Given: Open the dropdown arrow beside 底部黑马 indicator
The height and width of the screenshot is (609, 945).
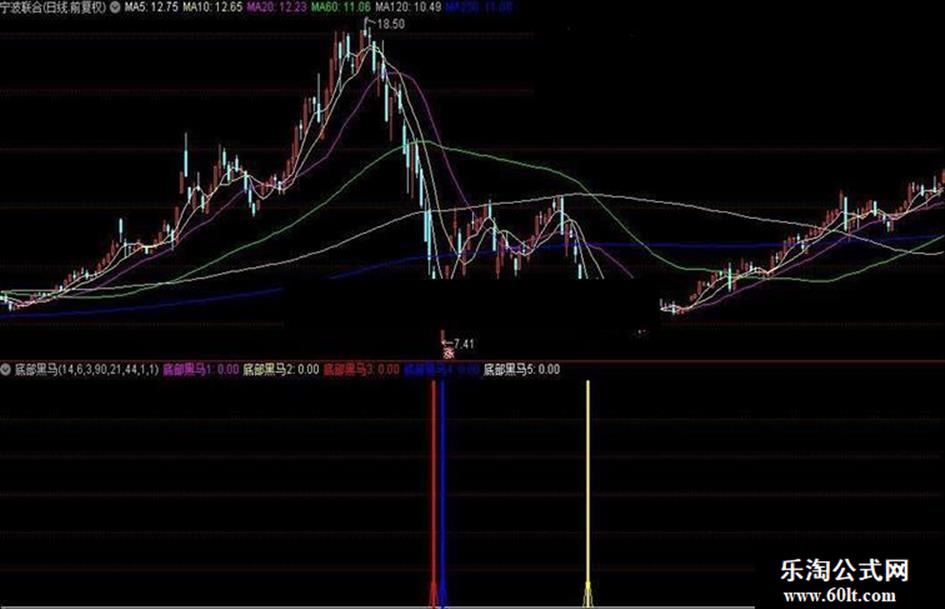Looking at the screenshot, I should pyautogui.click(x=5, y=369).
